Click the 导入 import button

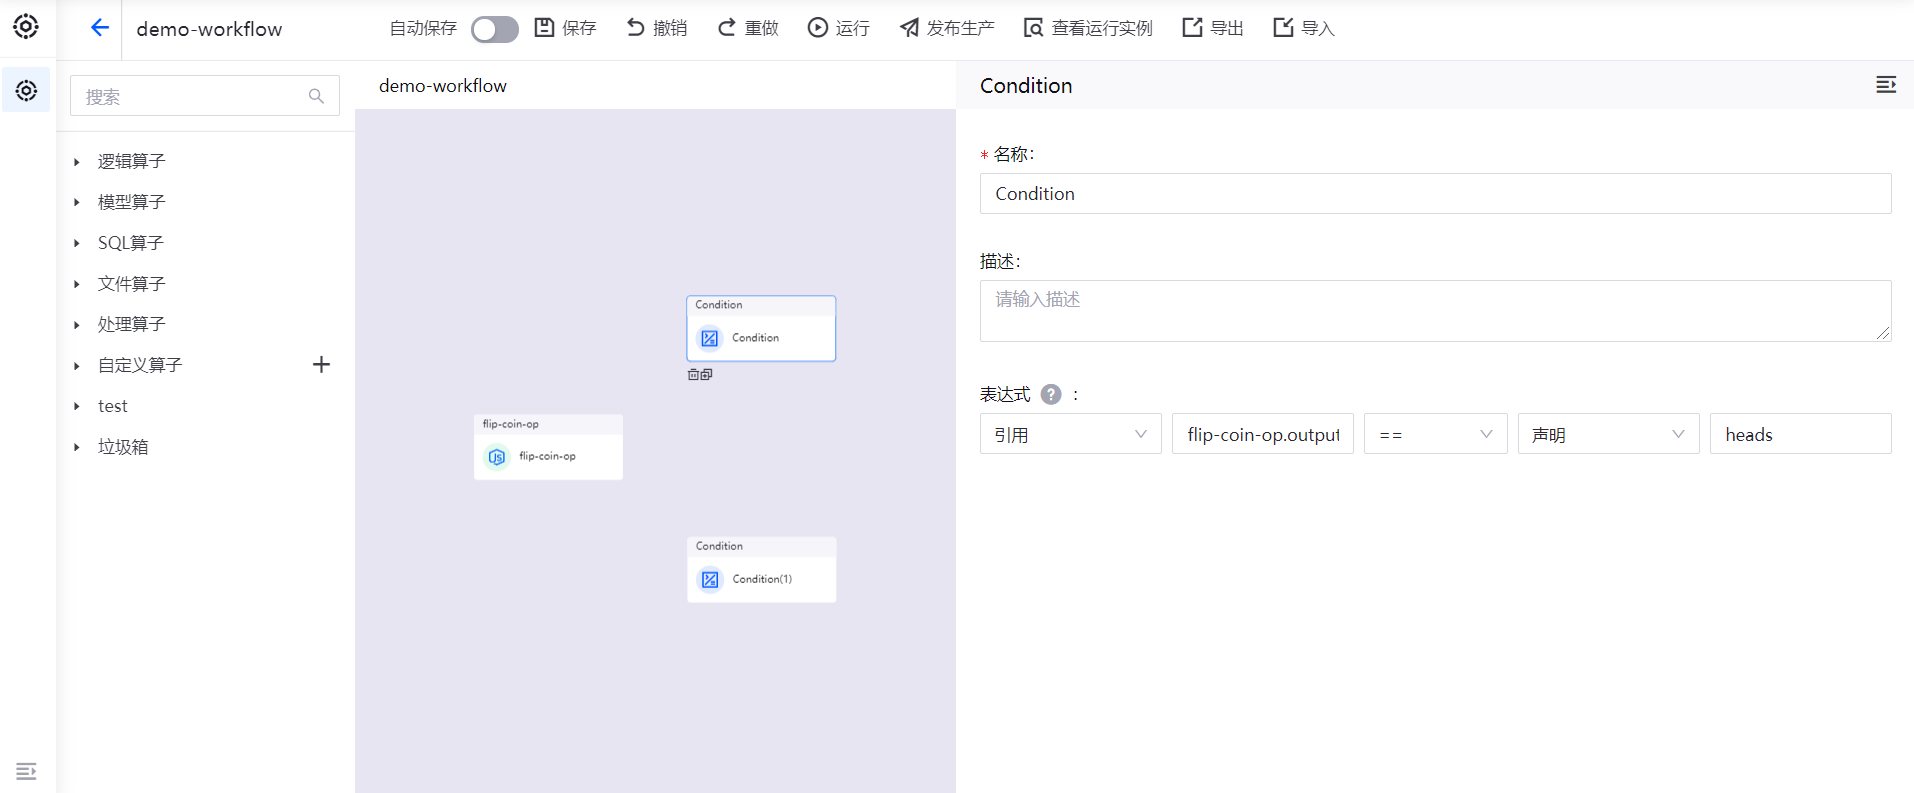pyautogui.click(x=1304, y=28)
